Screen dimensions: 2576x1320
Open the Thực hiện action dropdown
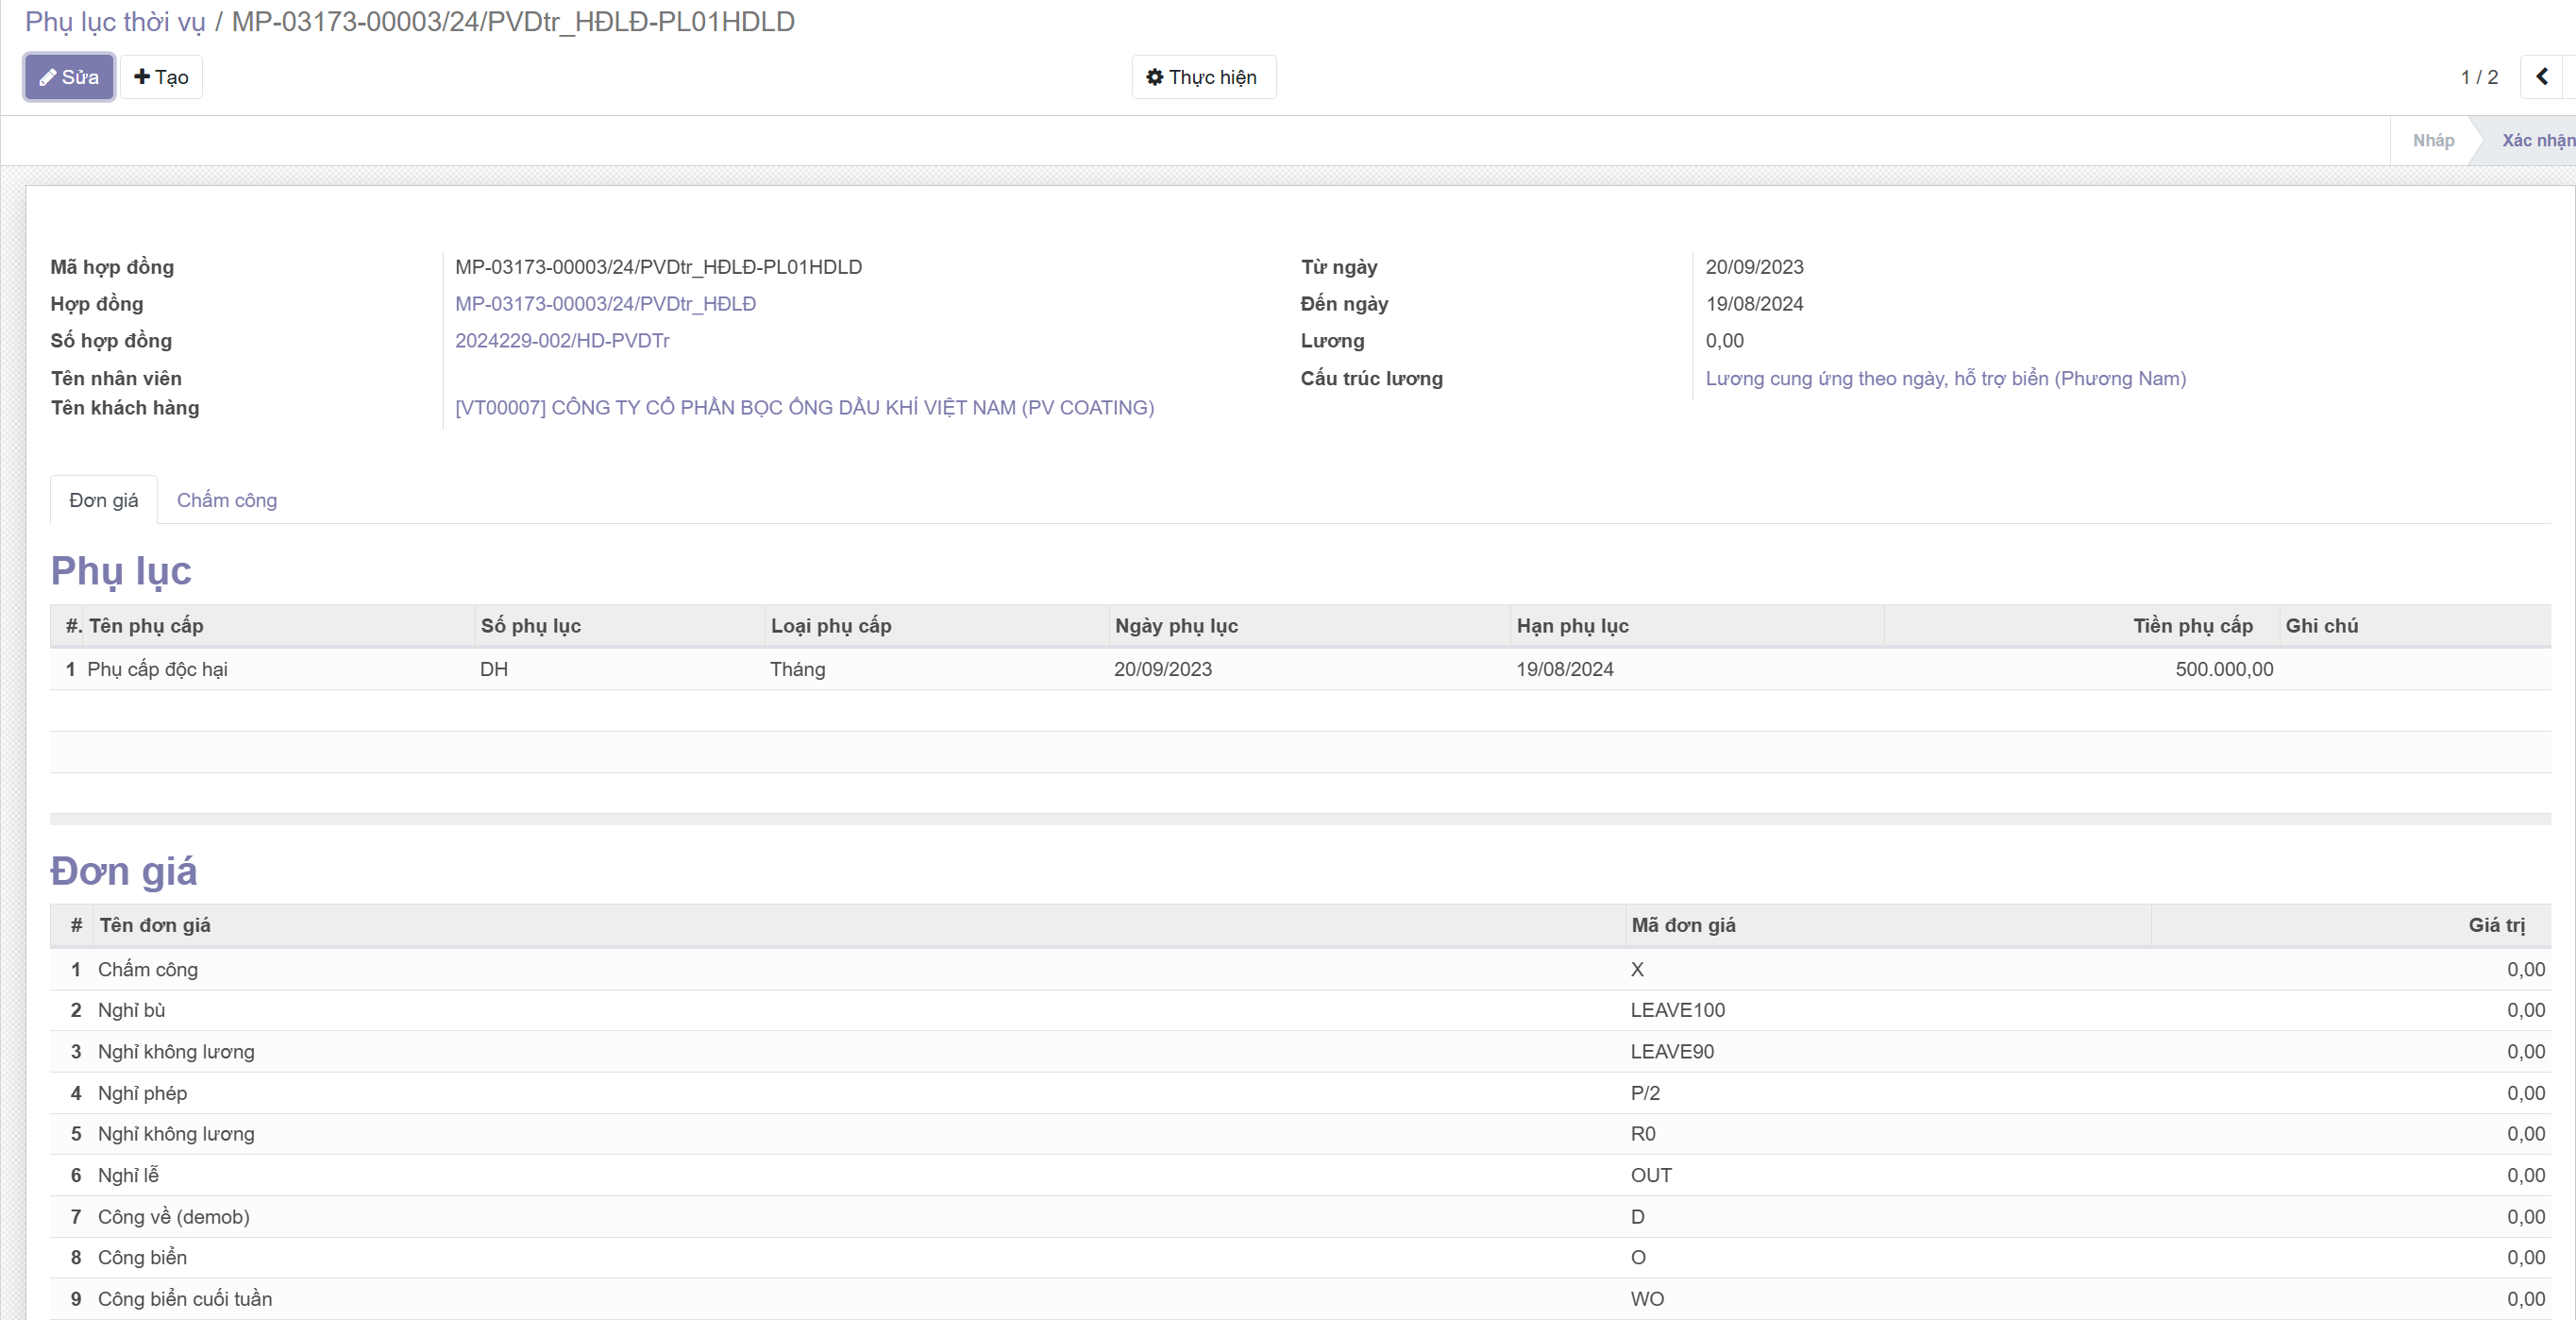click(x=1203, y=77)
